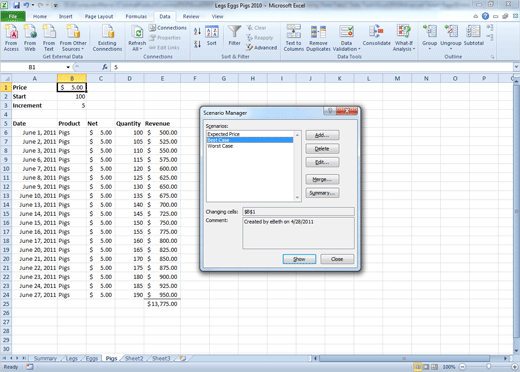Zoom out with the minus button
520x372 pixels.
[x=462, y=367]
